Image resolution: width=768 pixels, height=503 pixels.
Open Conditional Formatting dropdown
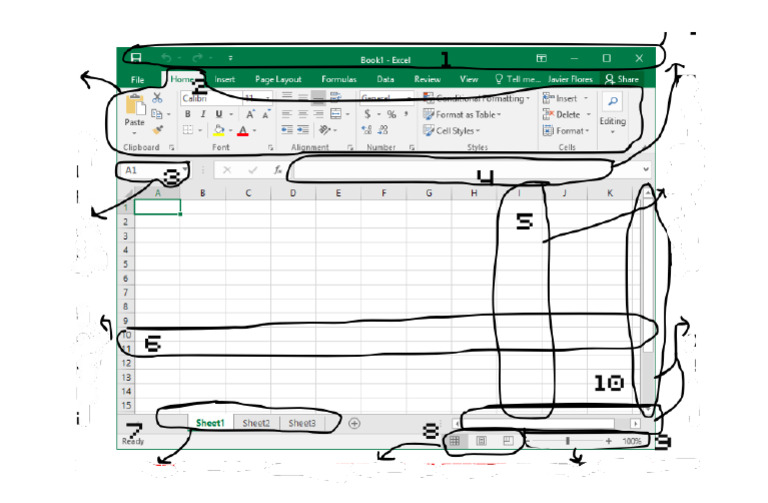[476, 98]
